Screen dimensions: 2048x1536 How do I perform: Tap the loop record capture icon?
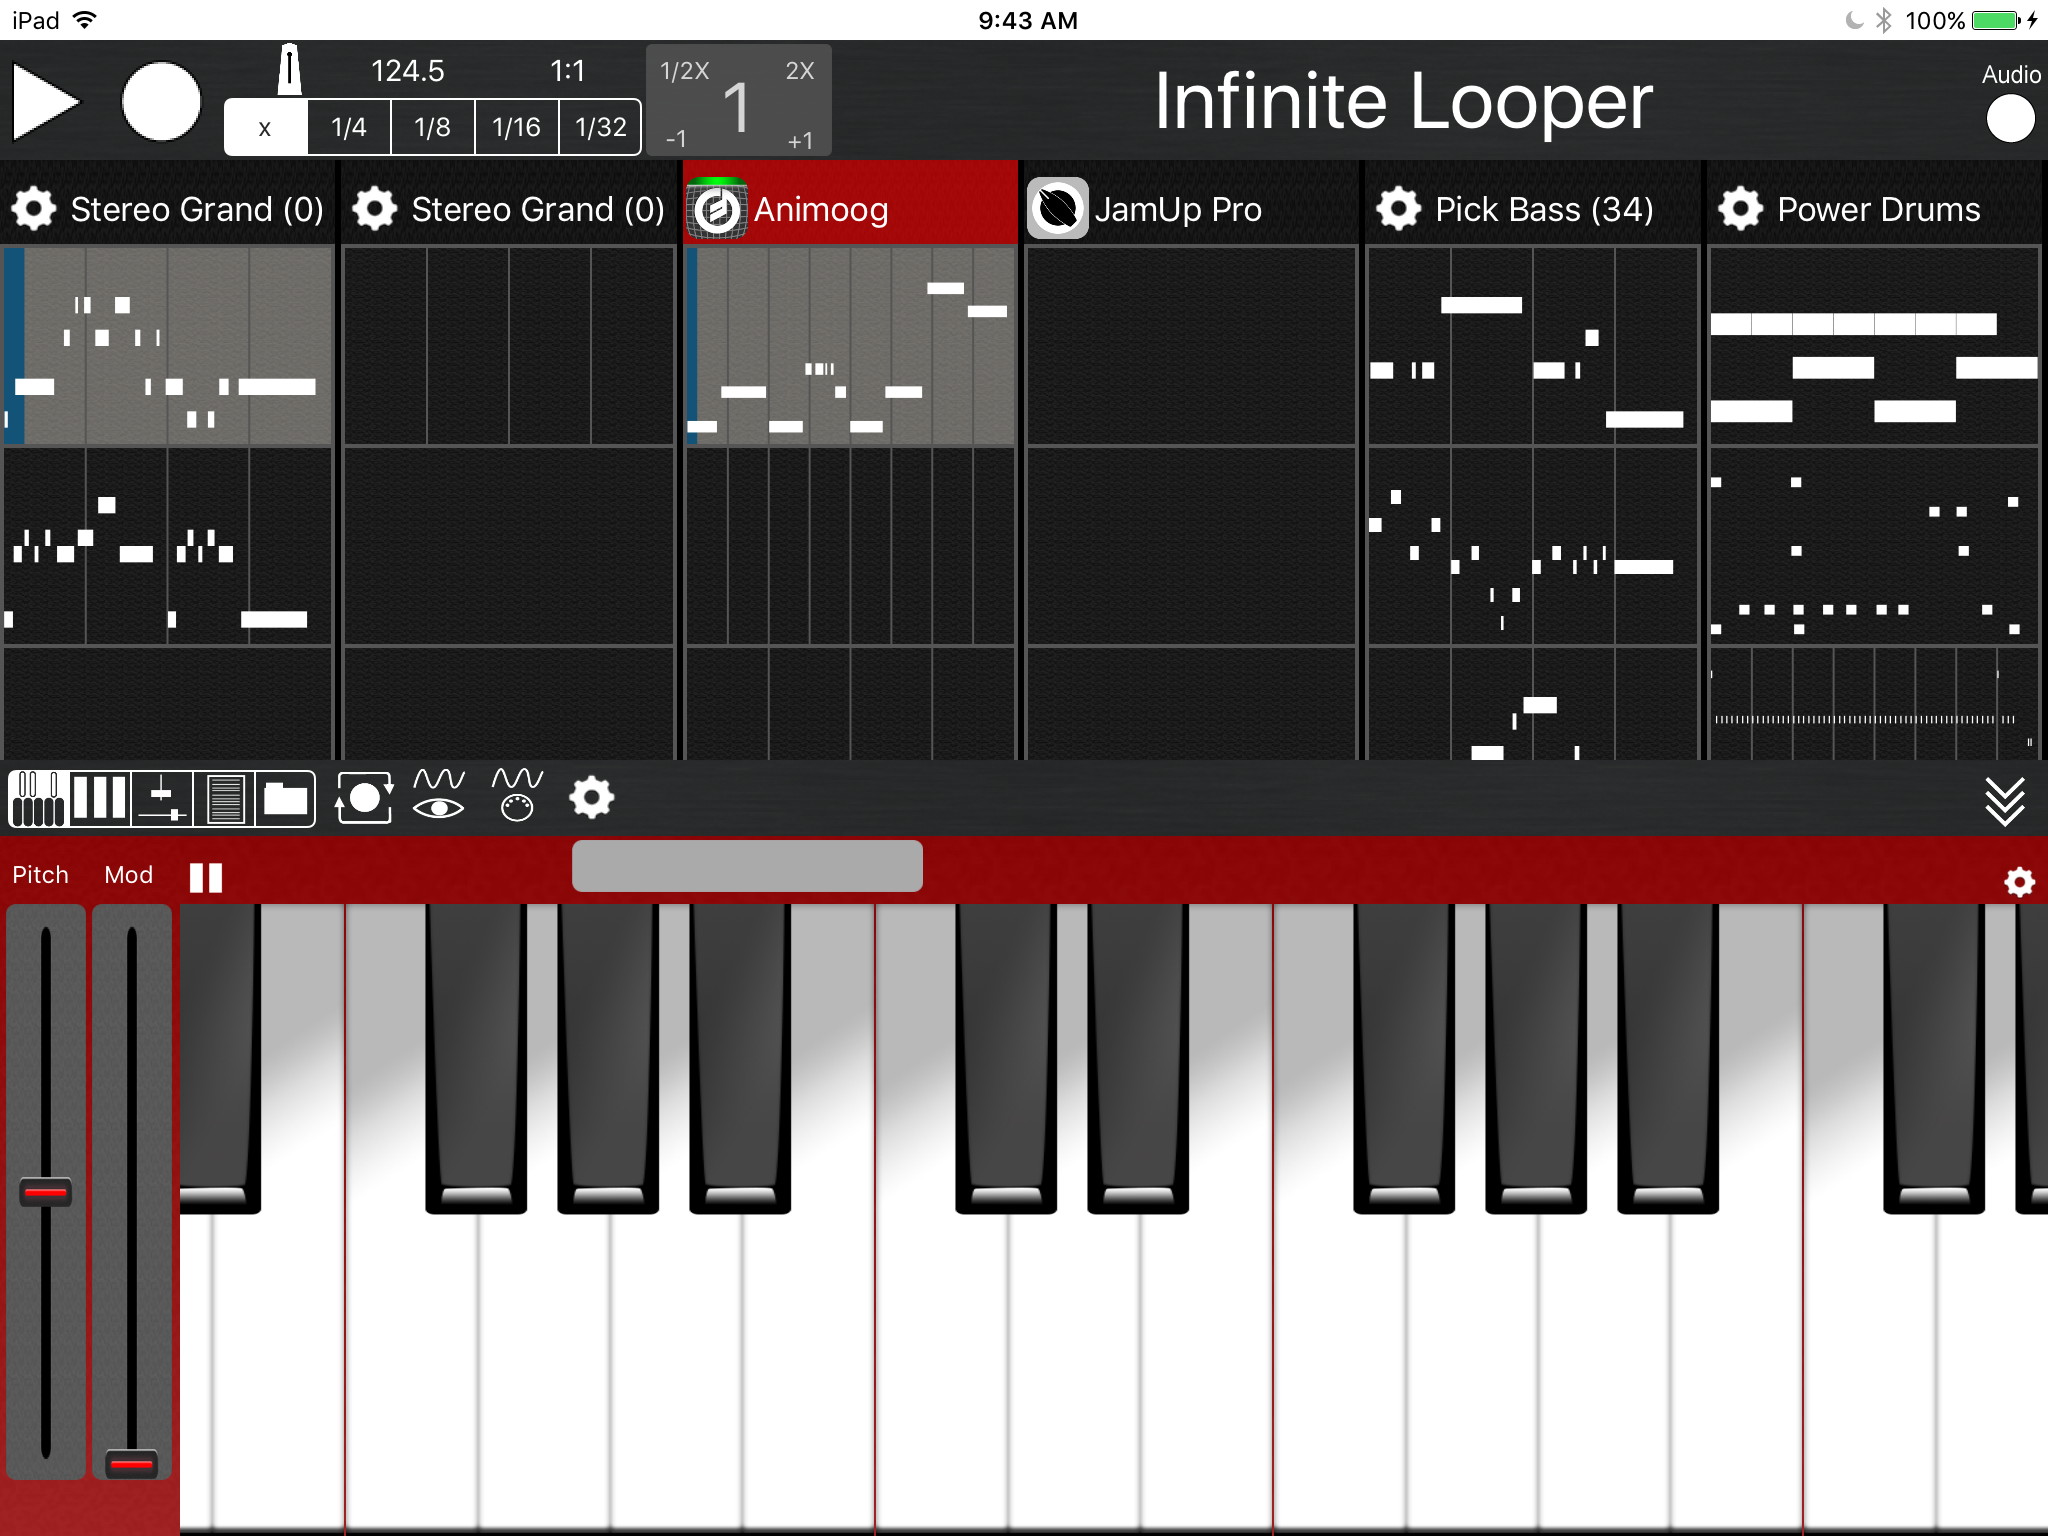point(364,798)
